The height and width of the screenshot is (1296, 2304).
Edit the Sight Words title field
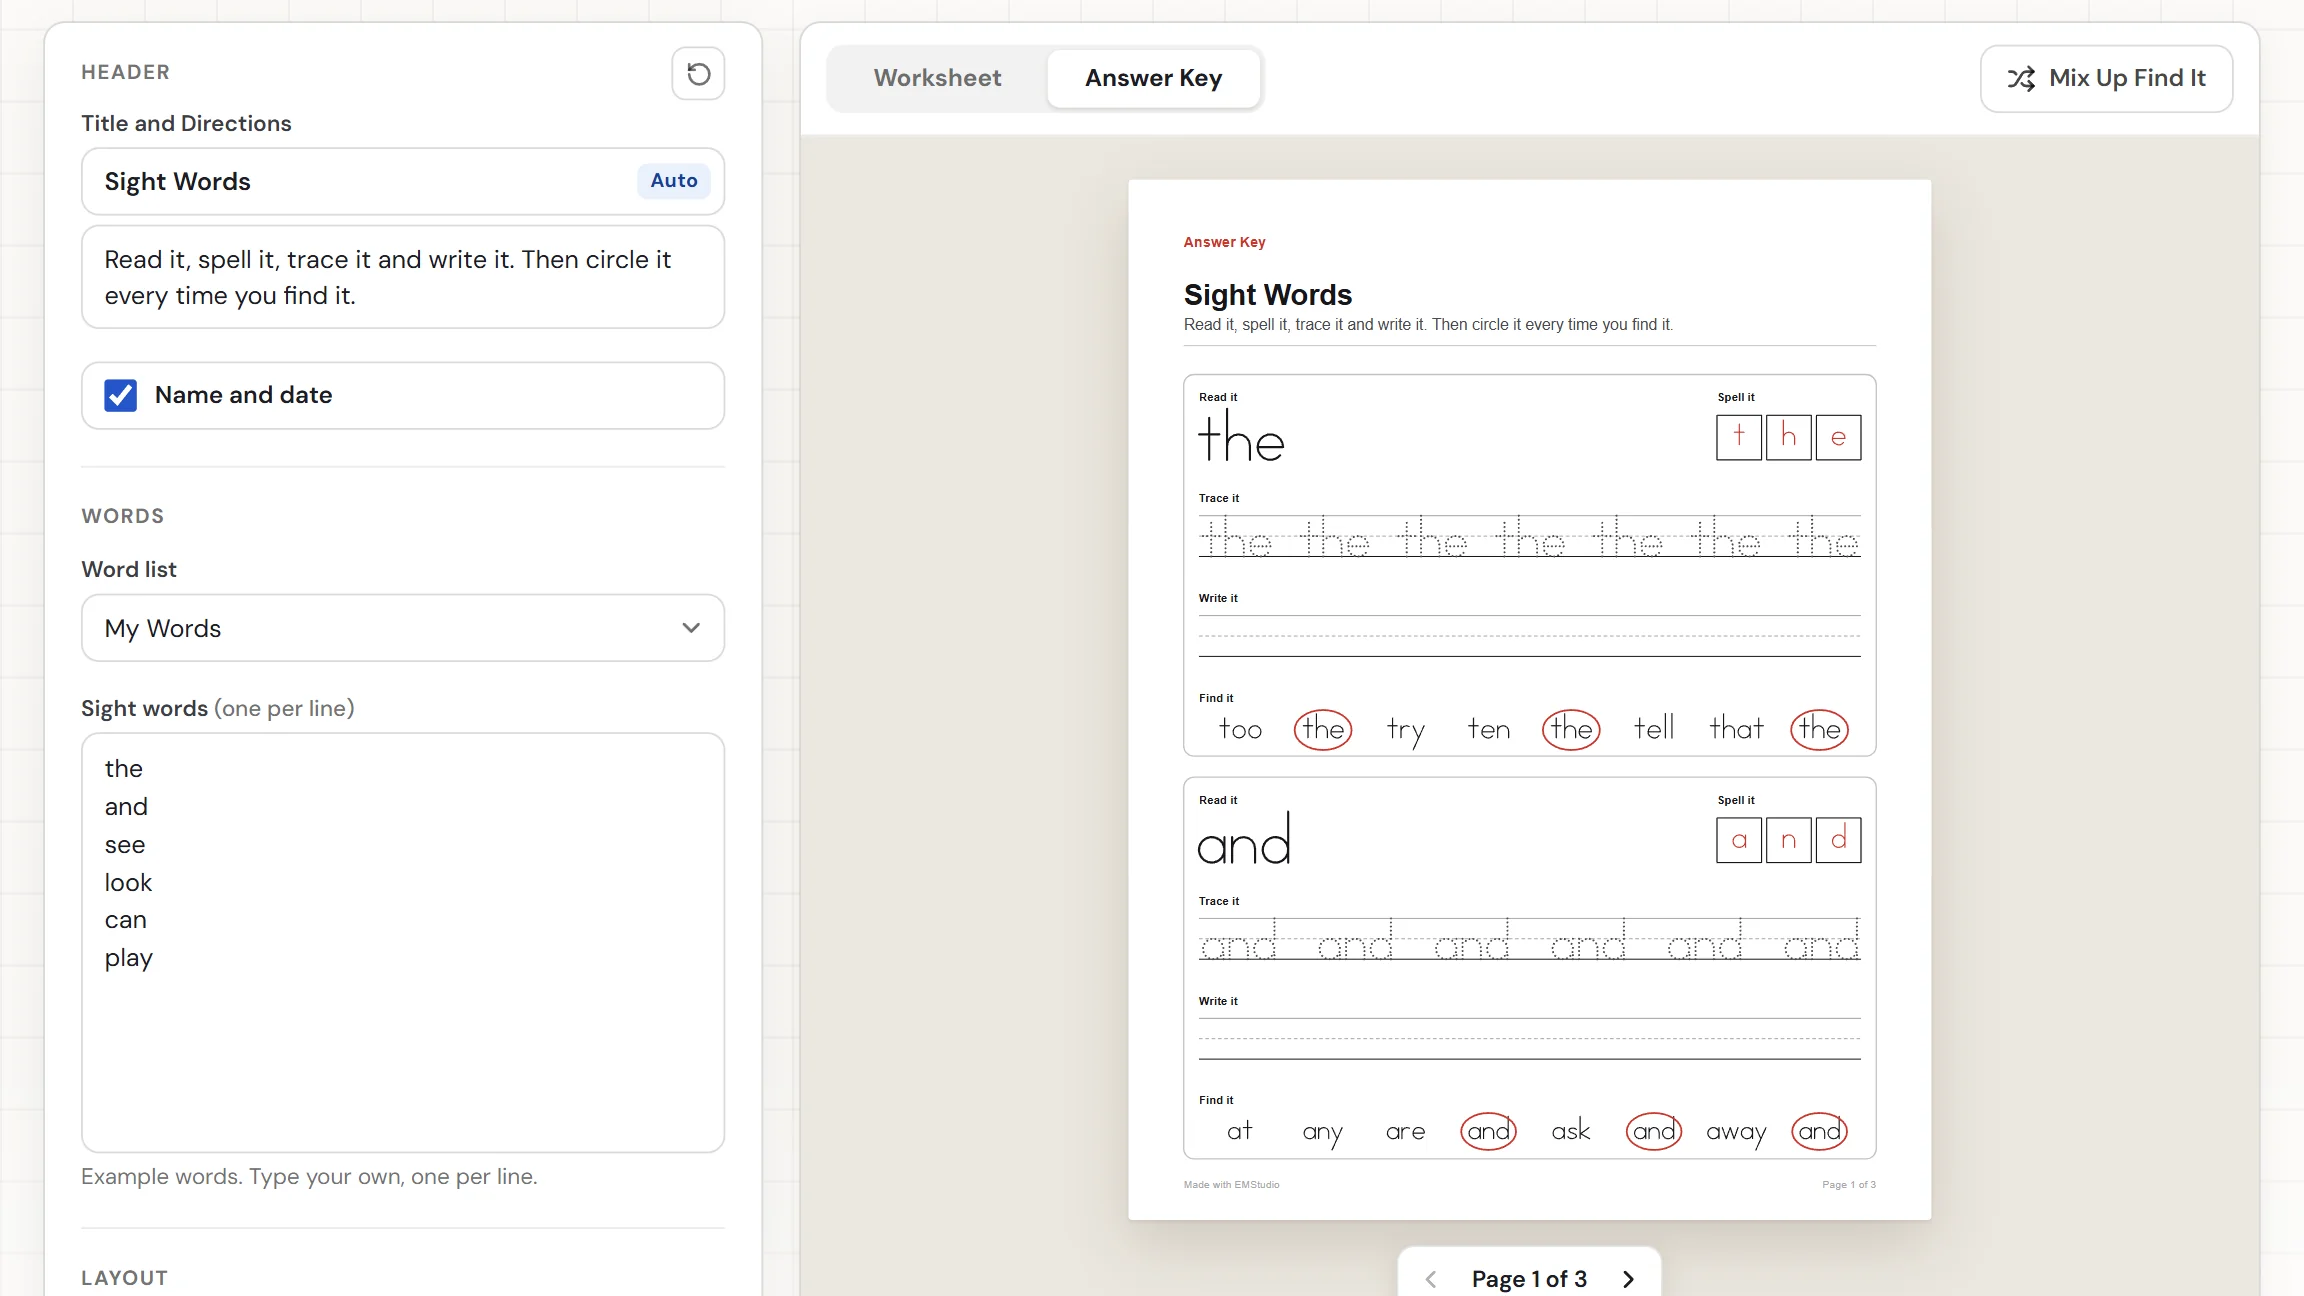(403, 181)
